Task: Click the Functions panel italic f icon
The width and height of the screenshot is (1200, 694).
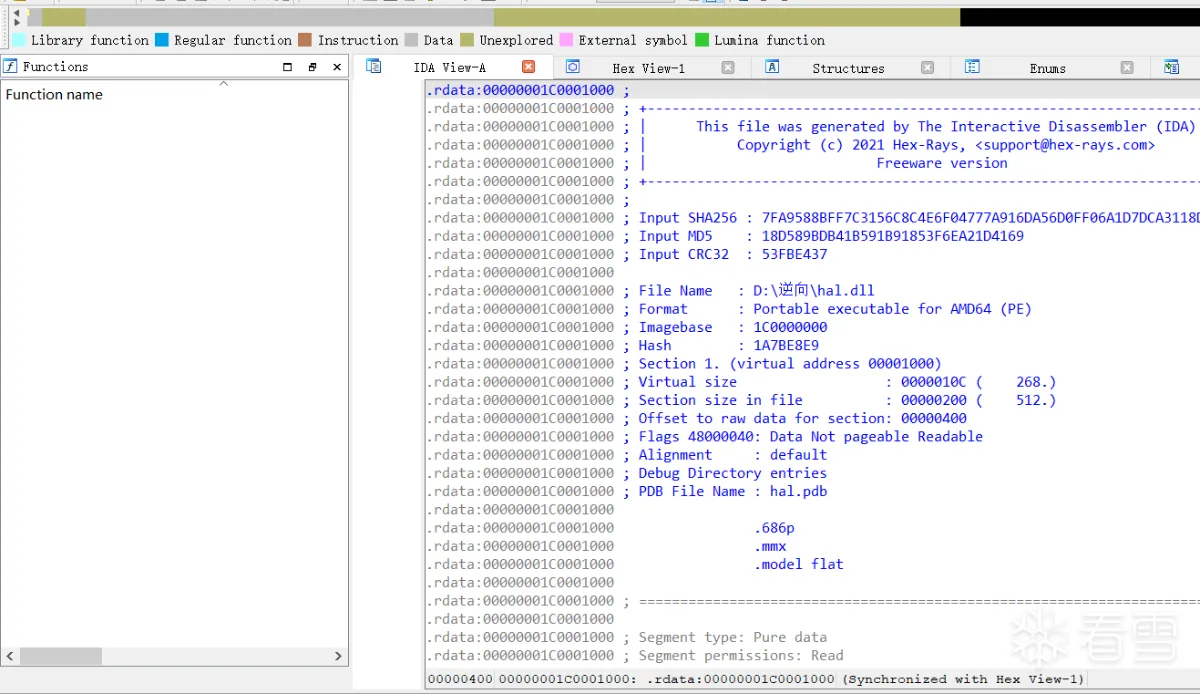Action: point(10,66)
